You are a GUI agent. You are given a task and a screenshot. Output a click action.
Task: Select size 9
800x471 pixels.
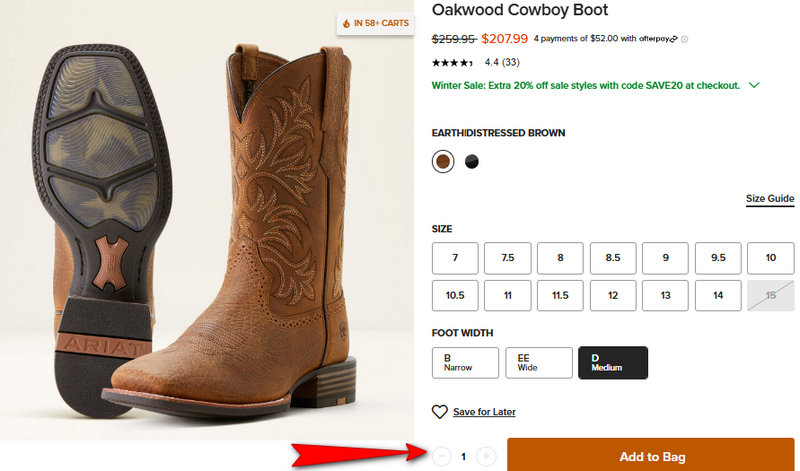(x=665, y=258)
